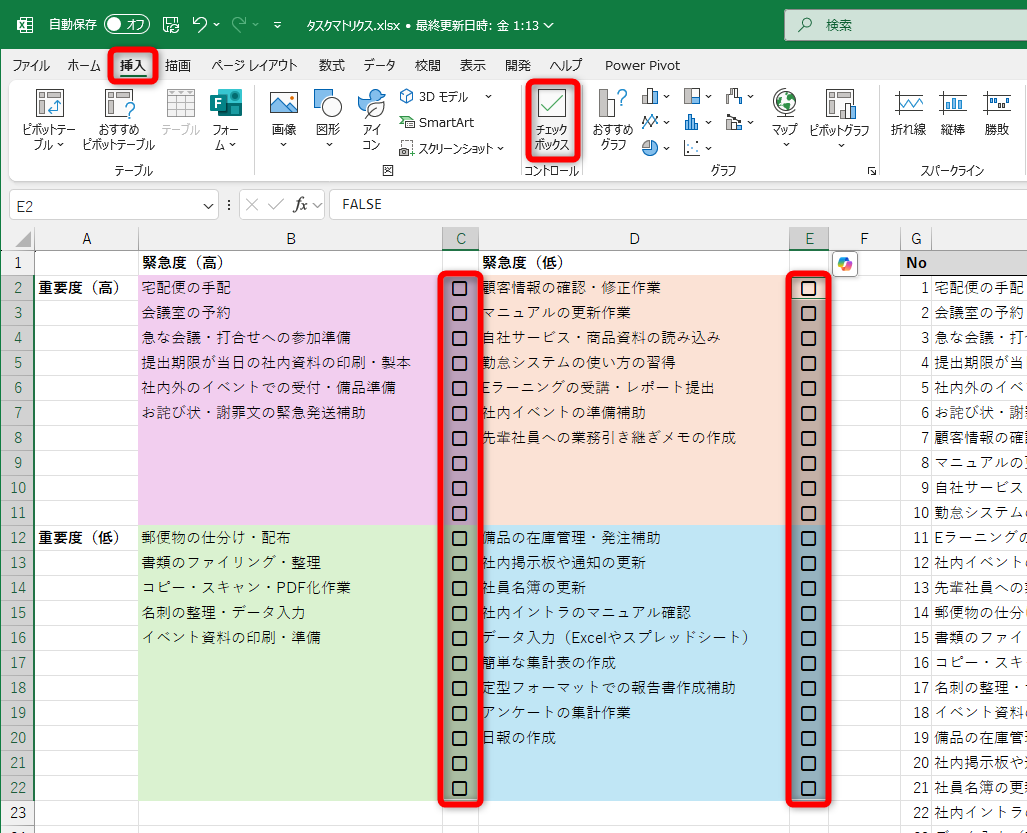The height and width of the screenshot is (833, 1027).
Task: Select the Insert (挿入) tab
Action: click(133, 65)
